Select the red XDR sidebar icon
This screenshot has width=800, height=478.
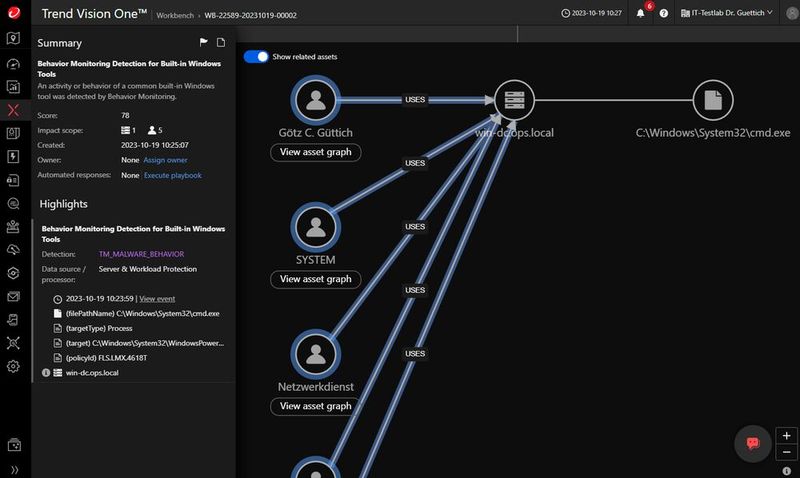13,110
